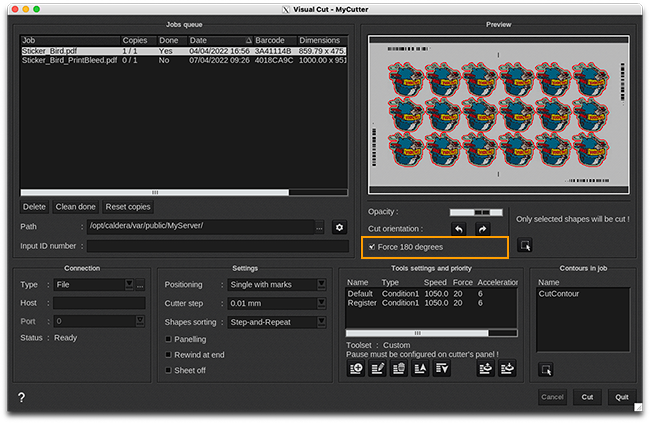The image size is (650, 423).
Task: Select Sticker_Bird_PrintBleed.pdf job row
Action: coord(69,60)
